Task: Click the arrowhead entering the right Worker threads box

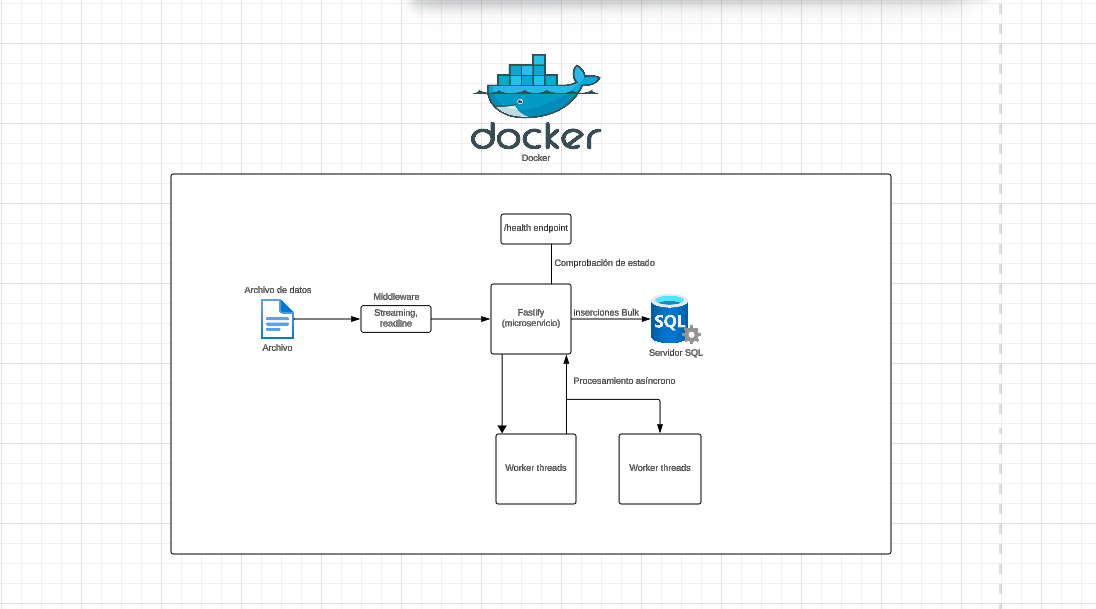Action: click(660, 427)
